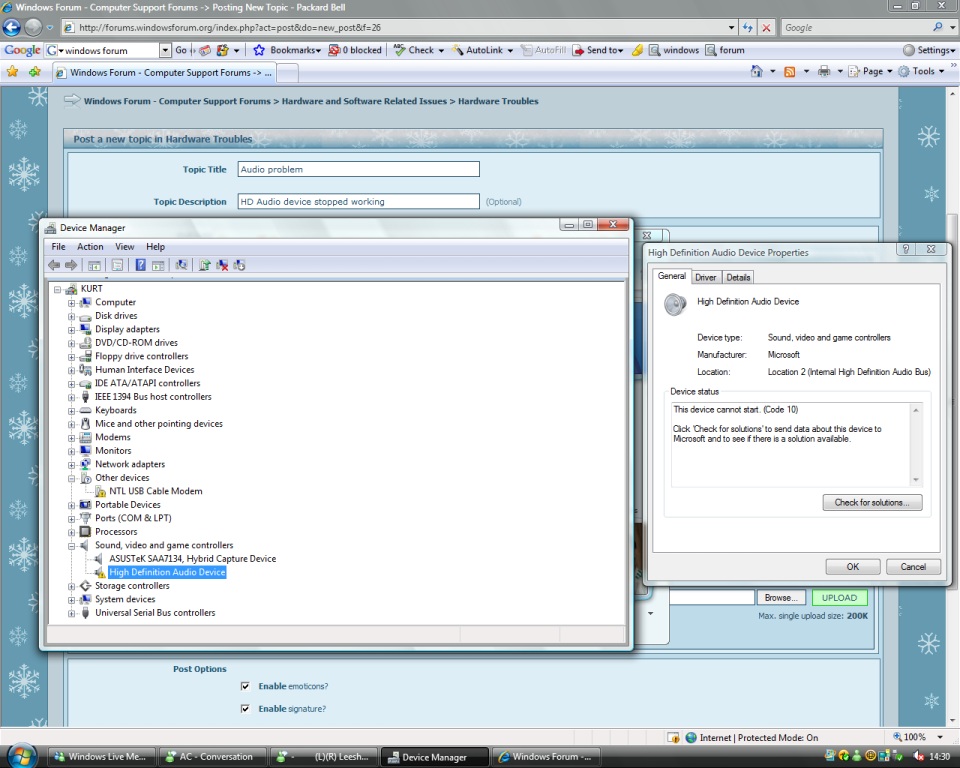Click the Browse button

click(x=781, y=598)
